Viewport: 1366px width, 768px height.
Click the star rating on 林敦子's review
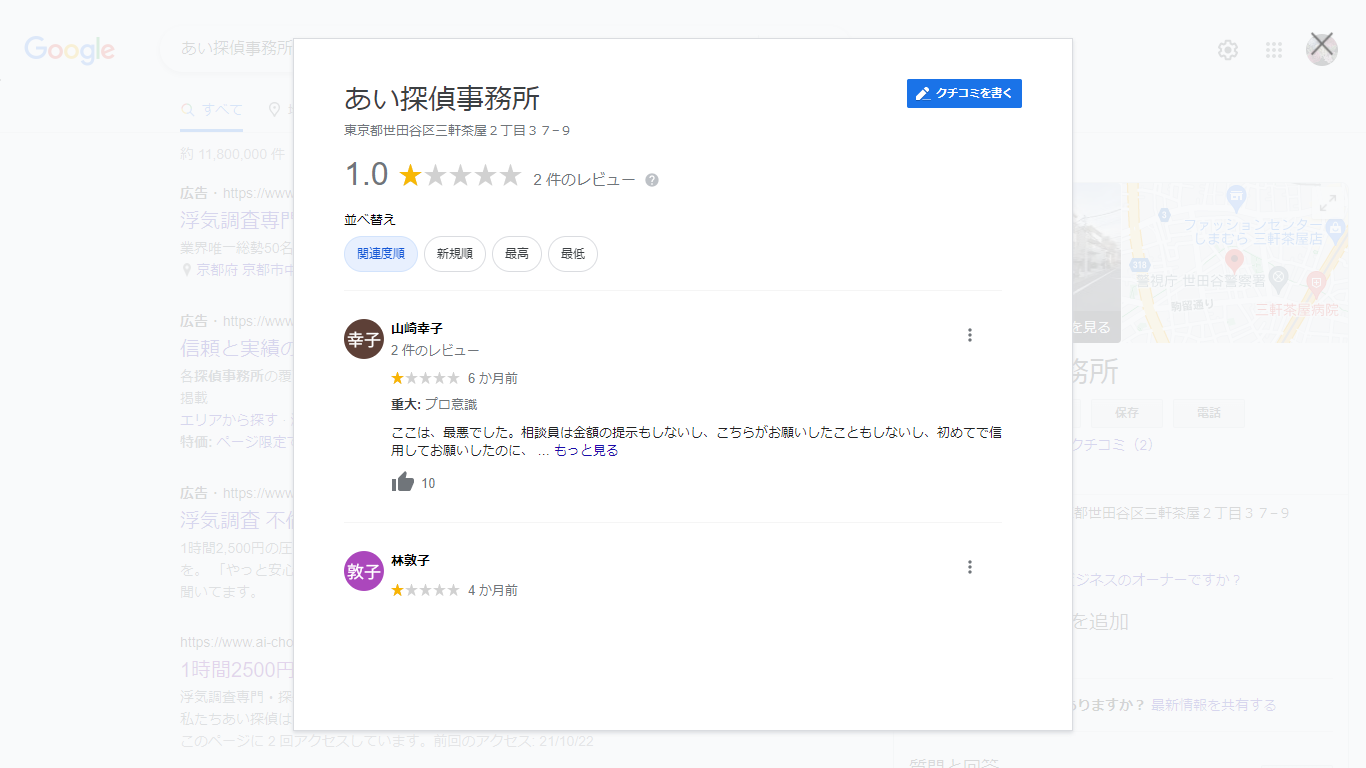(425, 590)
